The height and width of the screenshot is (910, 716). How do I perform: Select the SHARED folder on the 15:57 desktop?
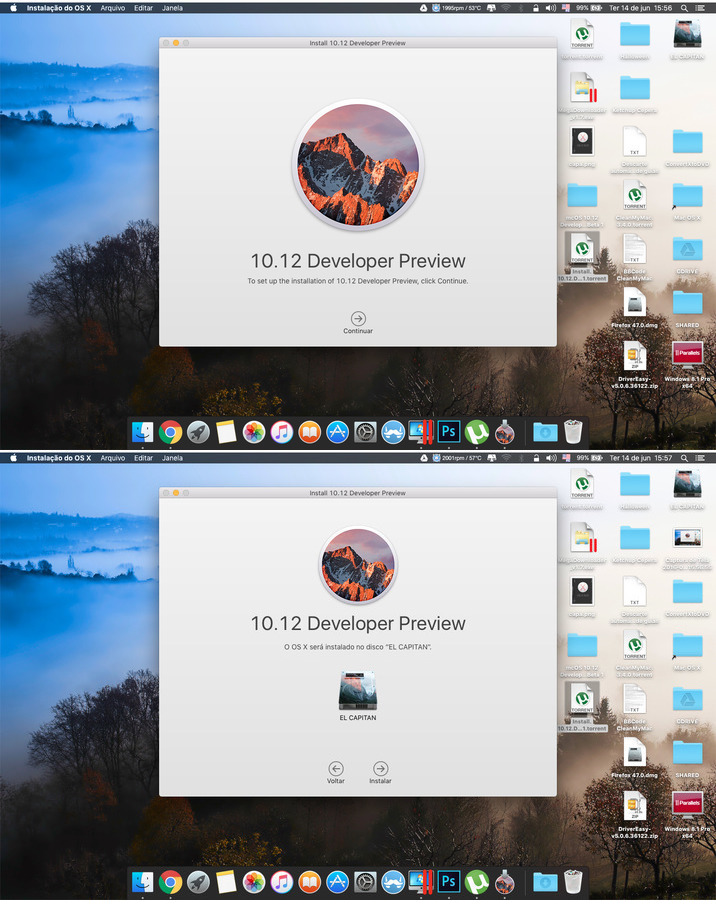click(688, 753)
